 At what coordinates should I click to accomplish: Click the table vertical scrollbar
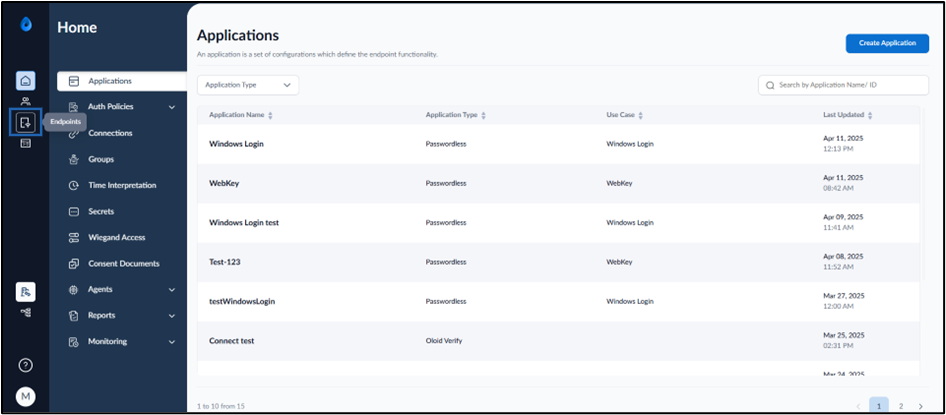point(922,193)
